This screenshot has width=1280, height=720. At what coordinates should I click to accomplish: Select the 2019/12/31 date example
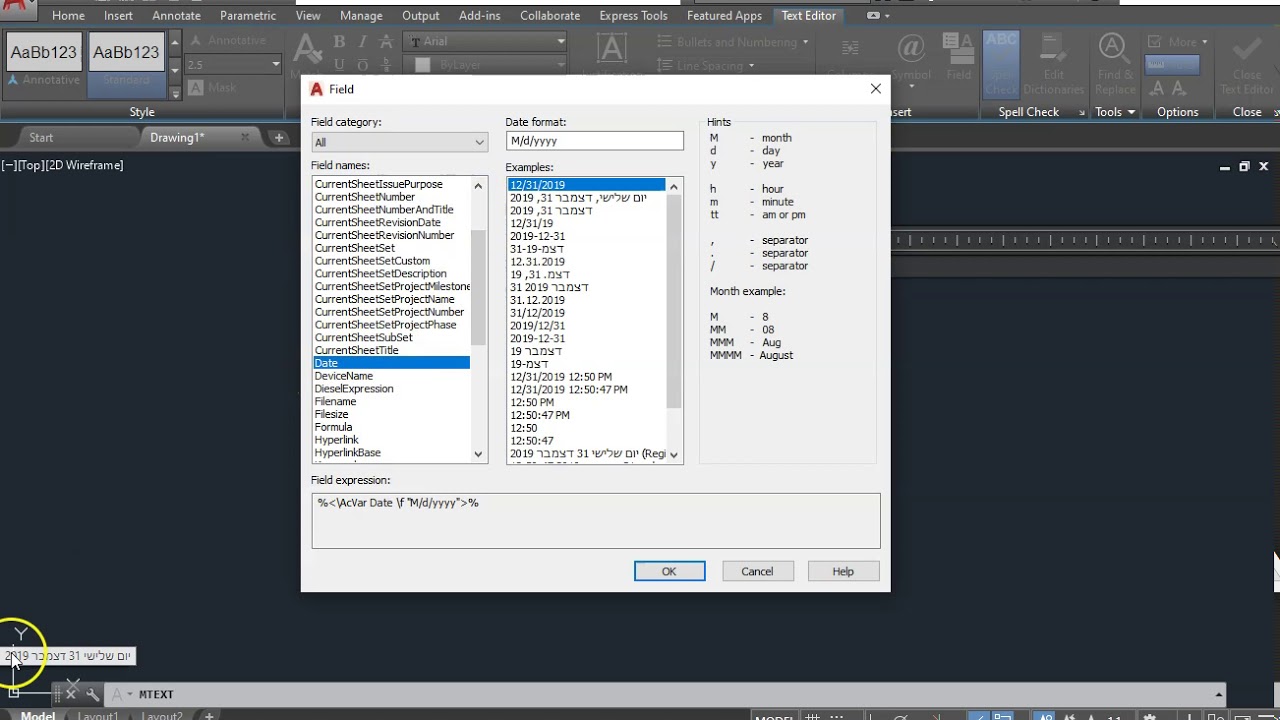click(x=537, y=326)
